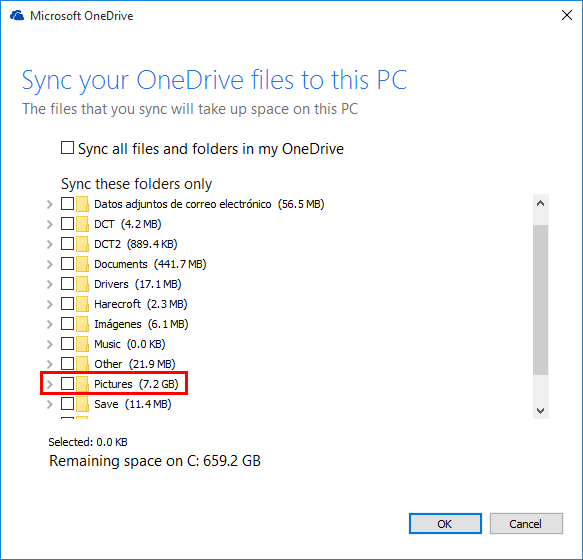Expand the Documents folder chevron
The width and height of the screenshot is (583, 560).
coord(49,264)
